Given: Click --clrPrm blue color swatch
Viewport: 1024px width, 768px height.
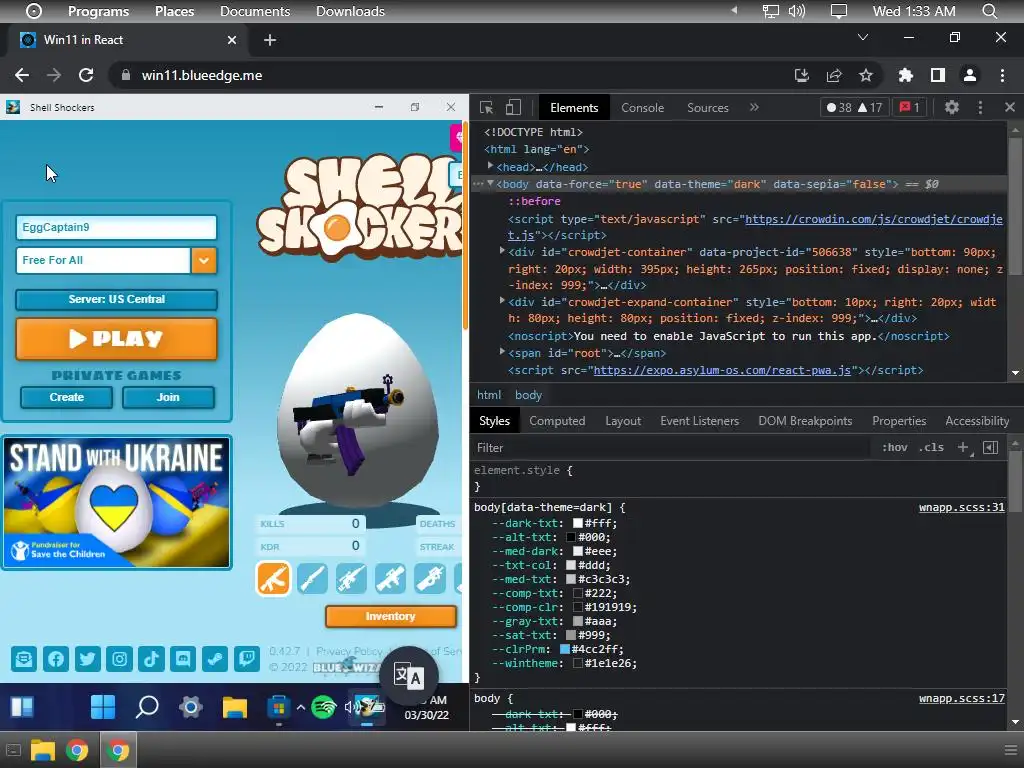Looking at the screenshot, I should click(565, 649).
